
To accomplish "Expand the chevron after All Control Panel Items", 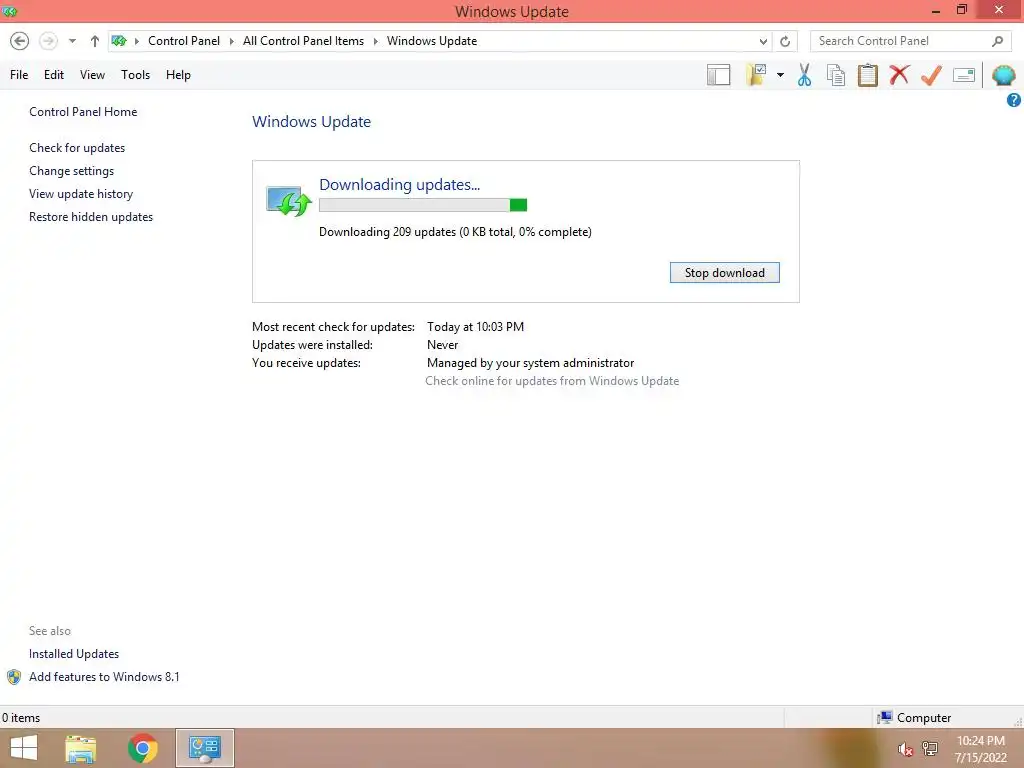I will pos(376,41).
